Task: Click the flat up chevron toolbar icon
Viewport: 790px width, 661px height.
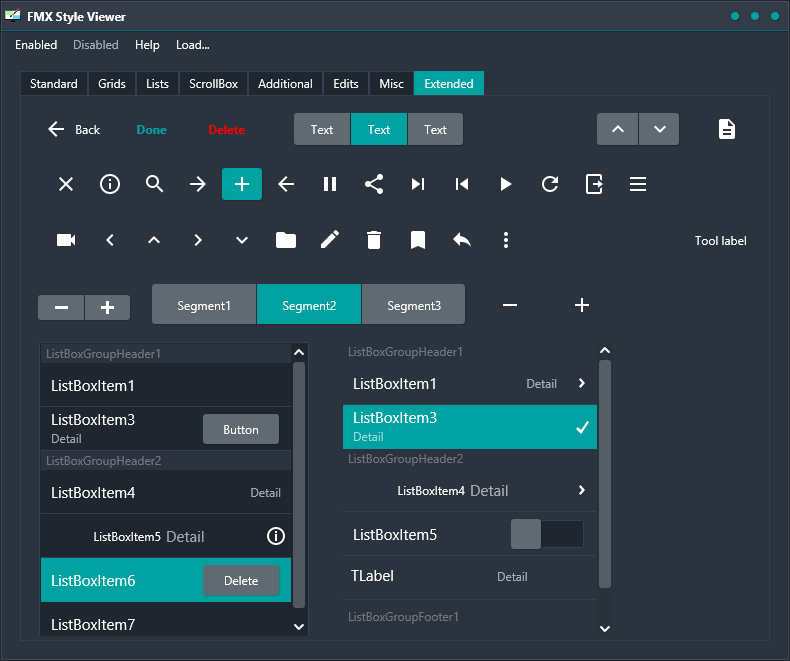Action: click(x=154, y=240)
